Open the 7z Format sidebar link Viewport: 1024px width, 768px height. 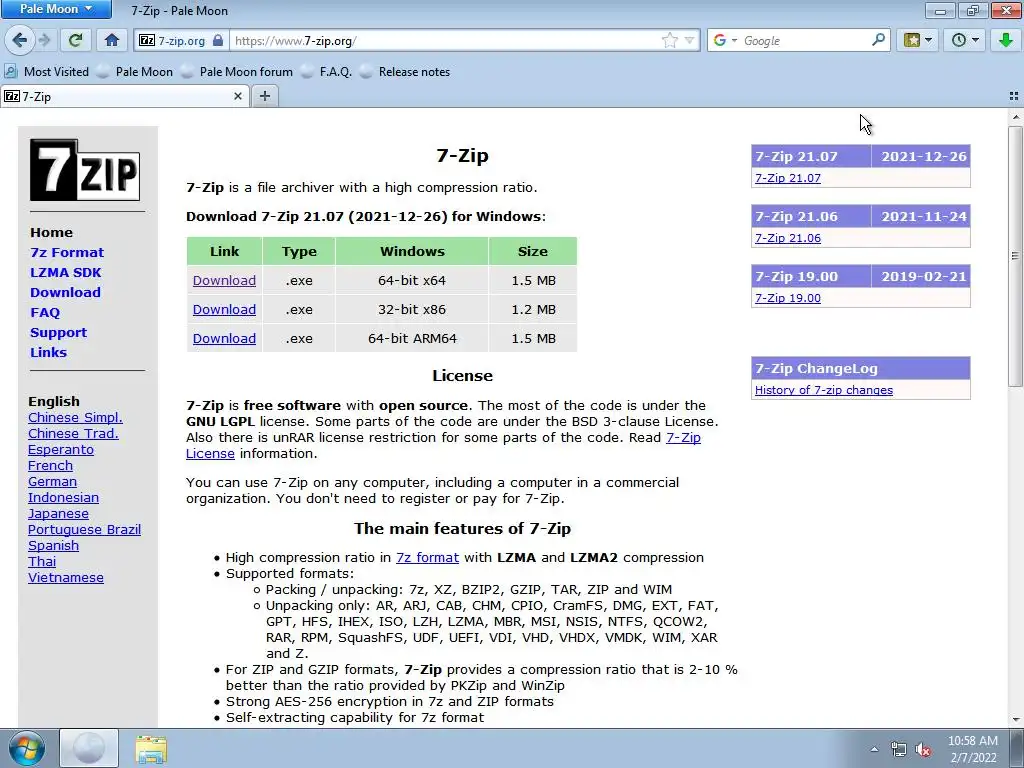pos(67,253)
